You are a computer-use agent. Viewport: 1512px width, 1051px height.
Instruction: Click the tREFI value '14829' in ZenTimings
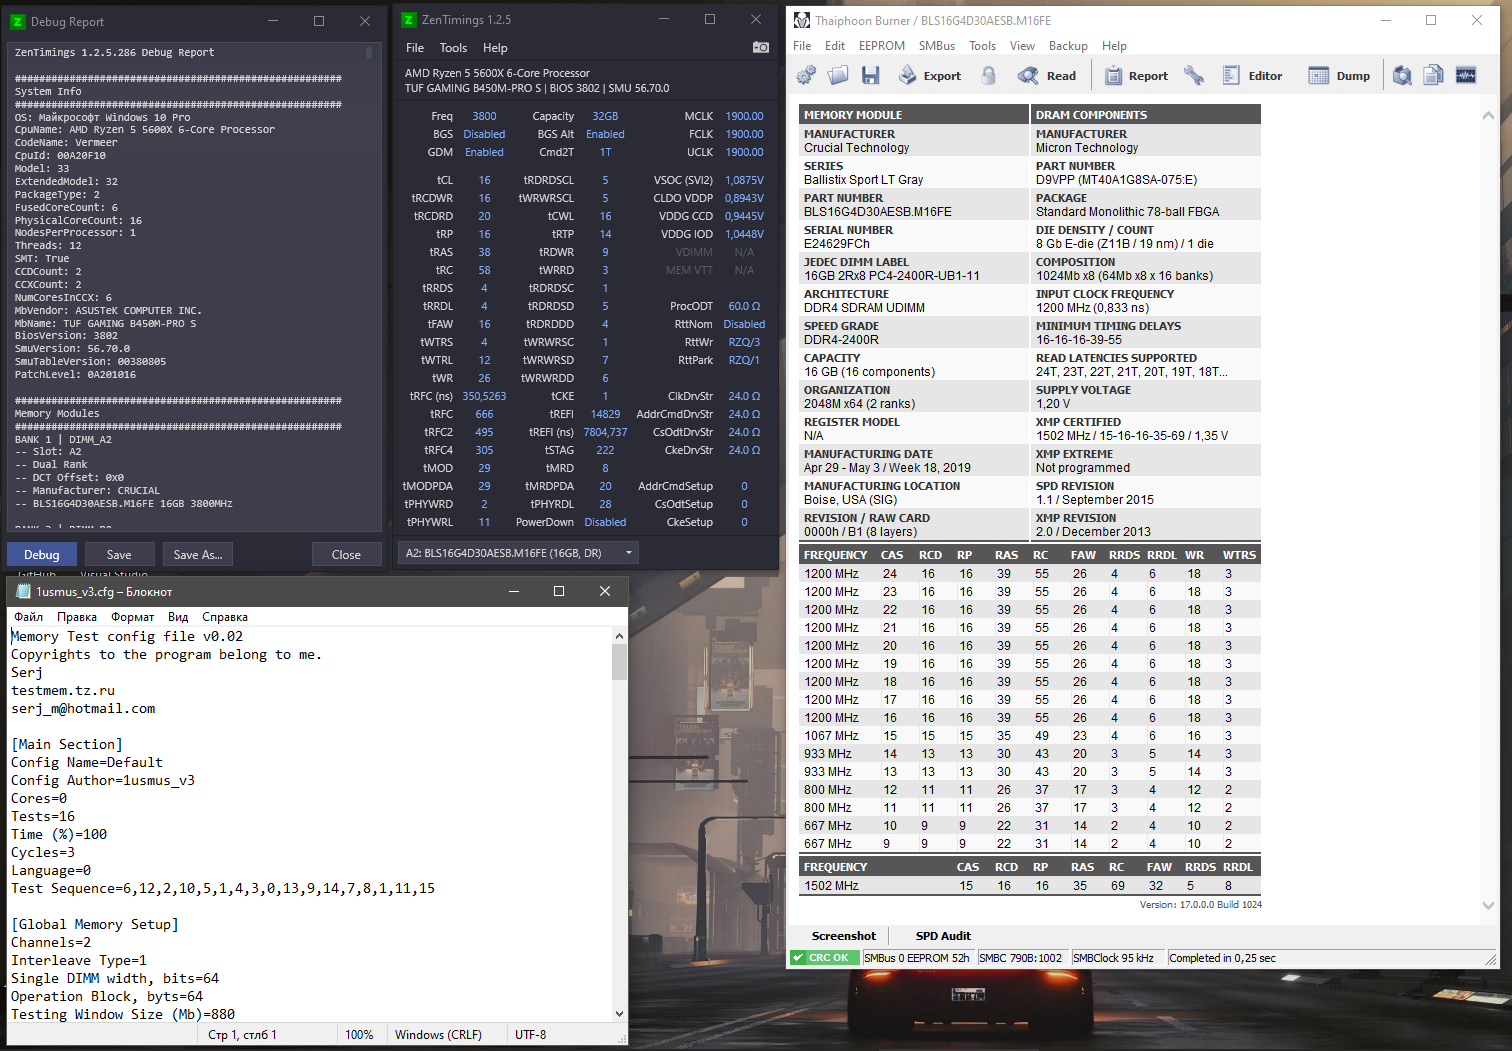pos(605,414)
